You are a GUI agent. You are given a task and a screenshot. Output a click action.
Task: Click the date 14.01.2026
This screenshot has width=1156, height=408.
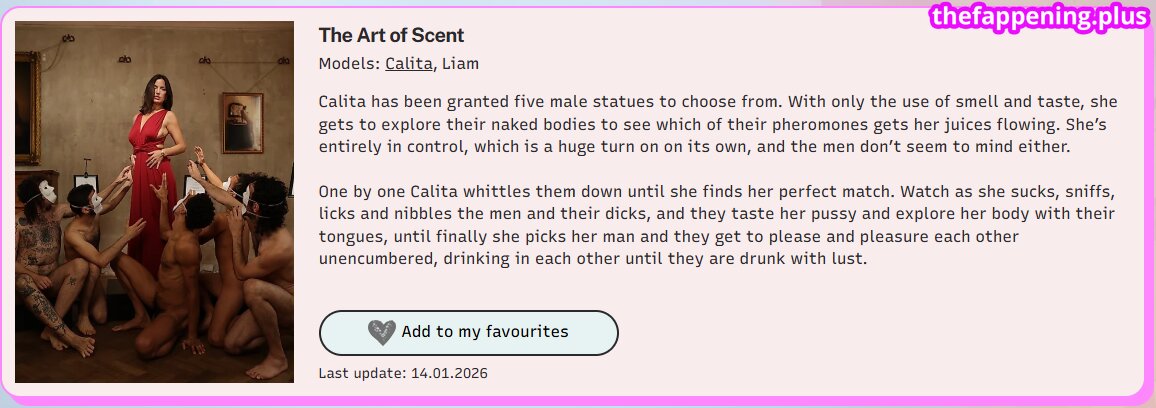pos(449,373)
